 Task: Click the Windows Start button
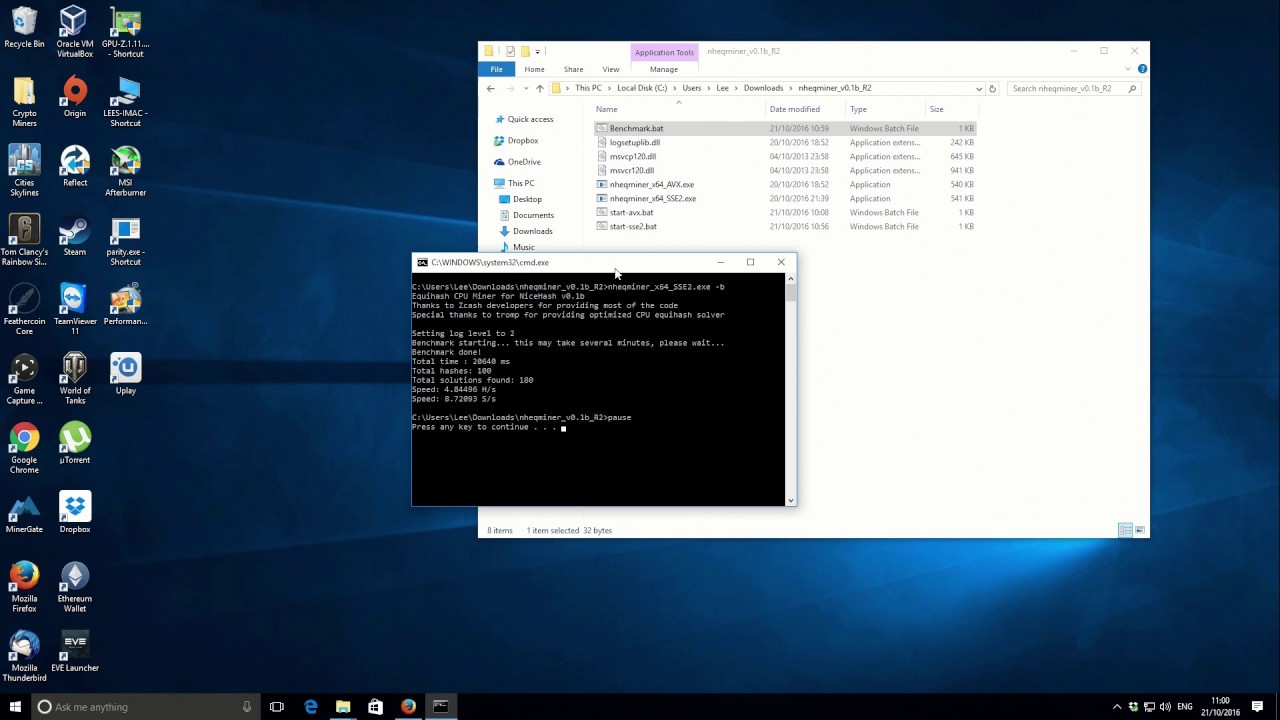coord(15,707)
